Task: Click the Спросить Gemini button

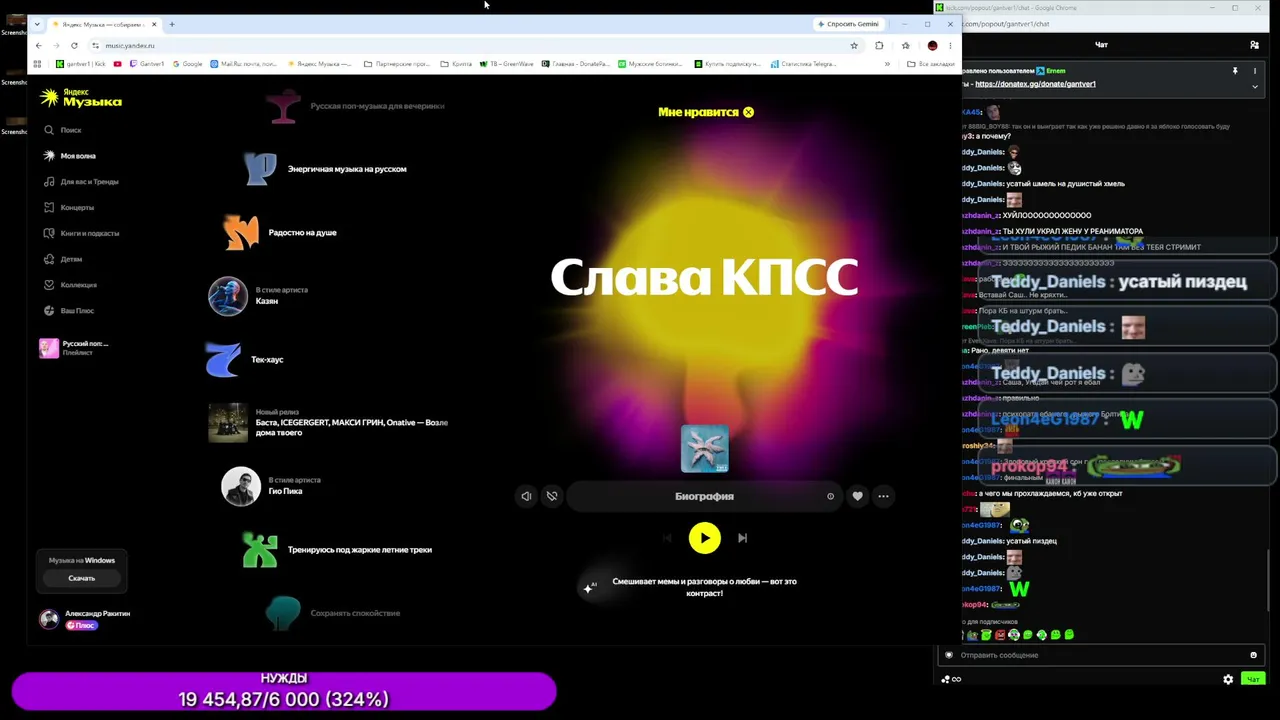Action: [x=848, y=24]
